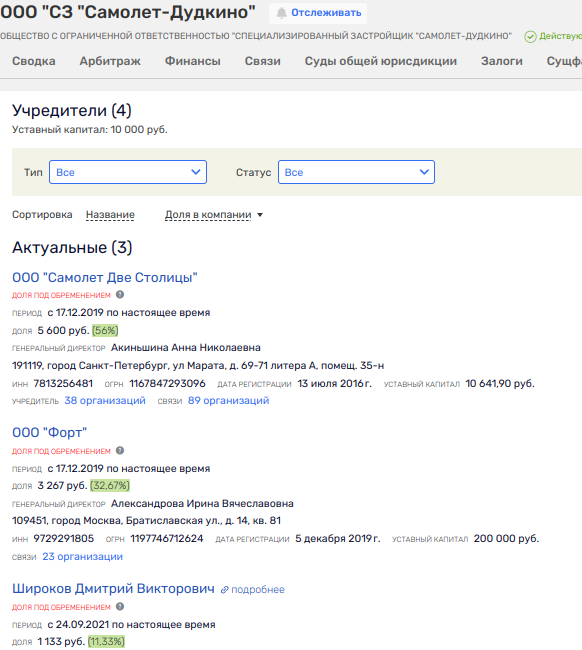Click help icon under ООО Самолет Две Столицы
The height and width of the screenshot is (650, 582).
[x=120, y=295]
